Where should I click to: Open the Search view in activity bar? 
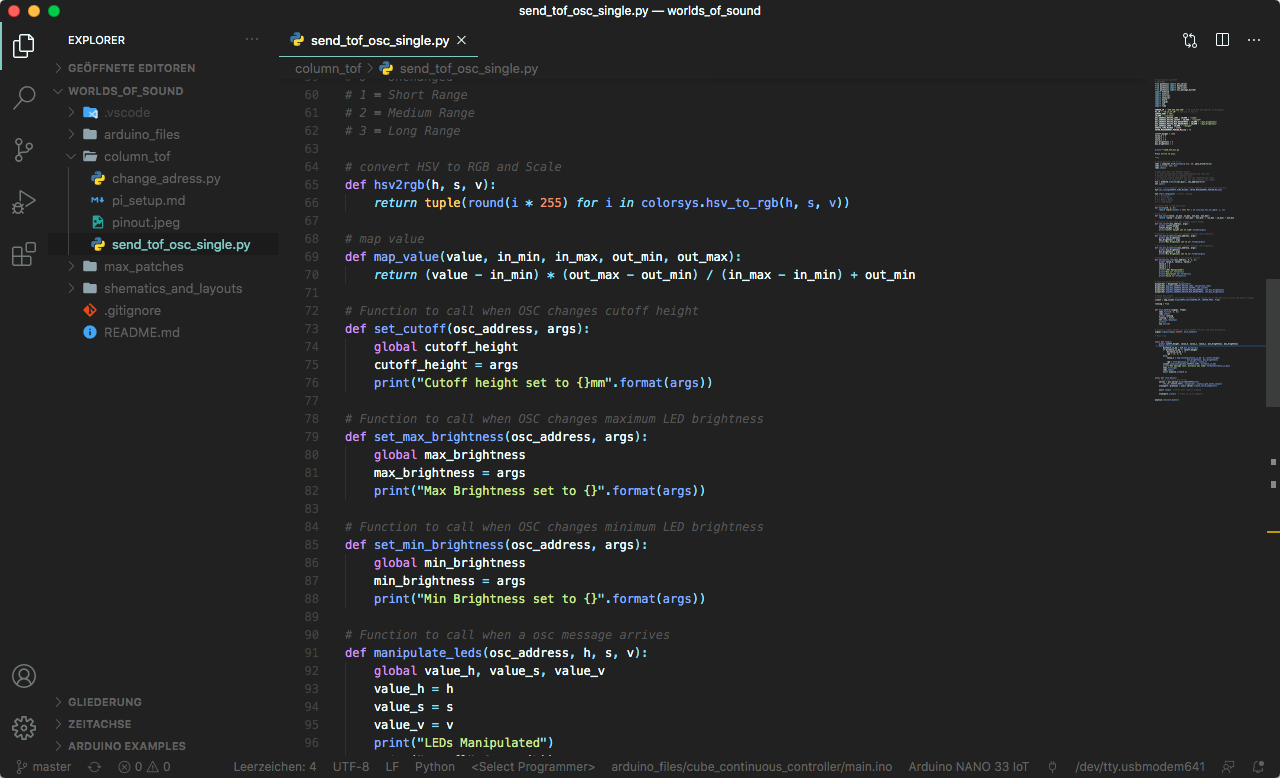[24, 98]
